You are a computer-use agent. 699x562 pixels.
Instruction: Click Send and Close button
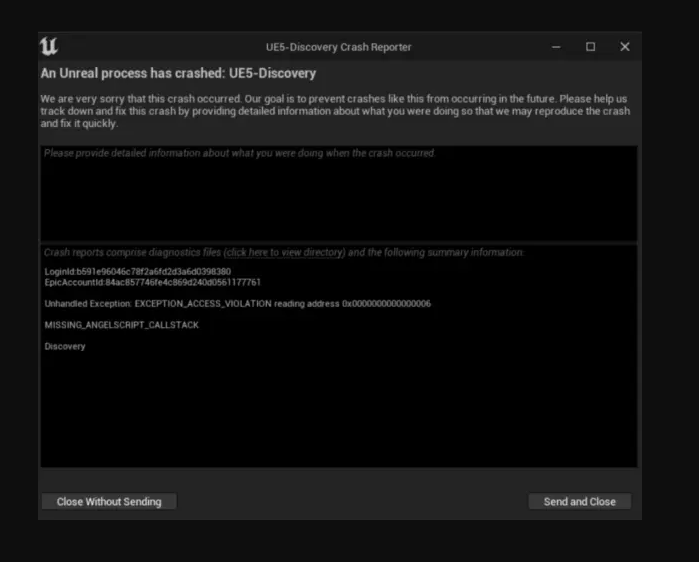[580, 501]
